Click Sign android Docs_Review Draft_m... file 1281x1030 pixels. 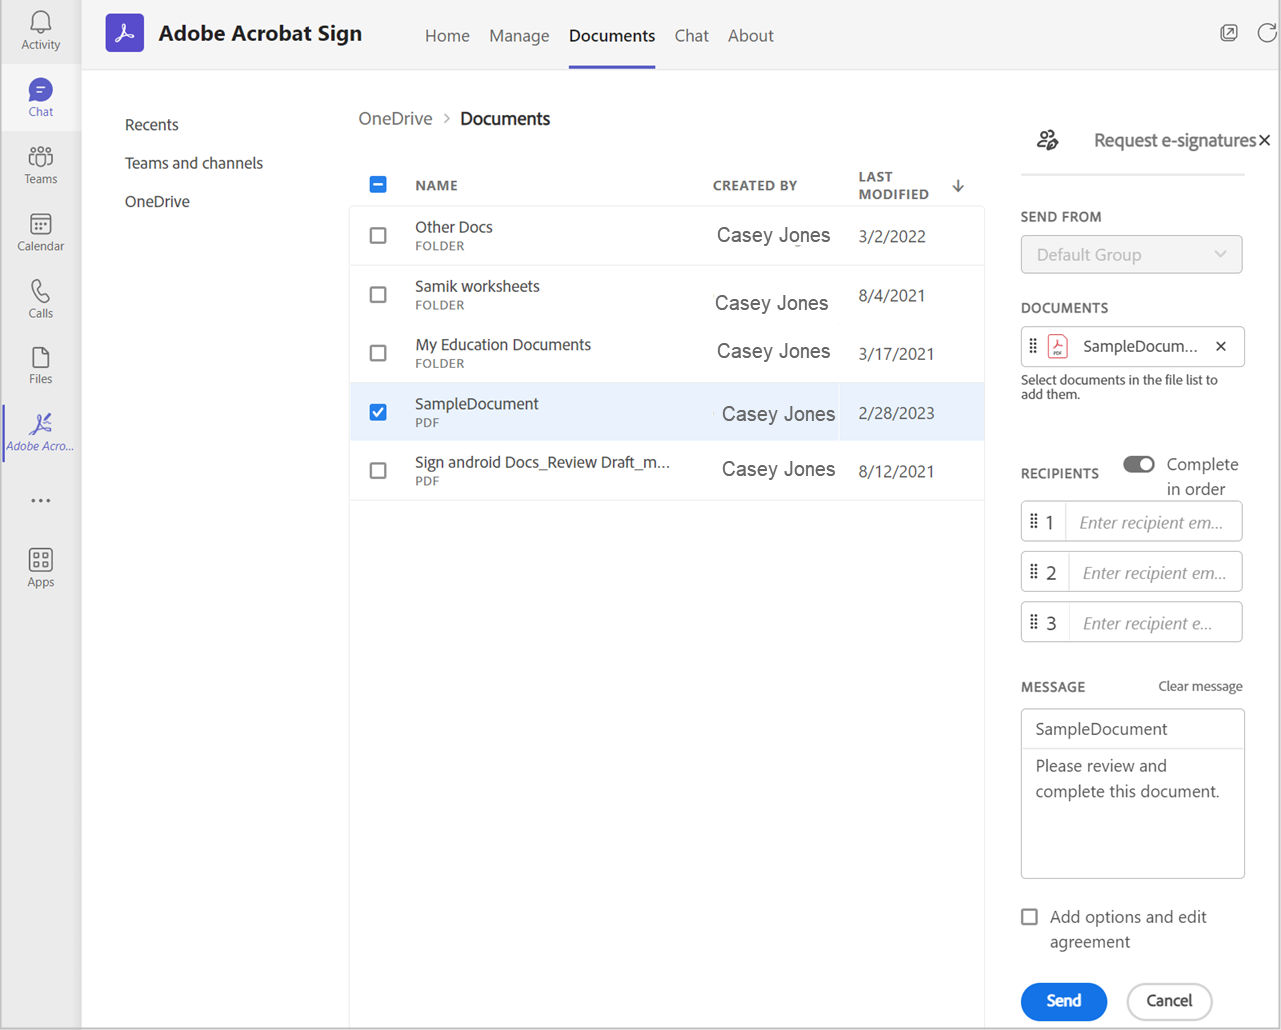(542, 462)
